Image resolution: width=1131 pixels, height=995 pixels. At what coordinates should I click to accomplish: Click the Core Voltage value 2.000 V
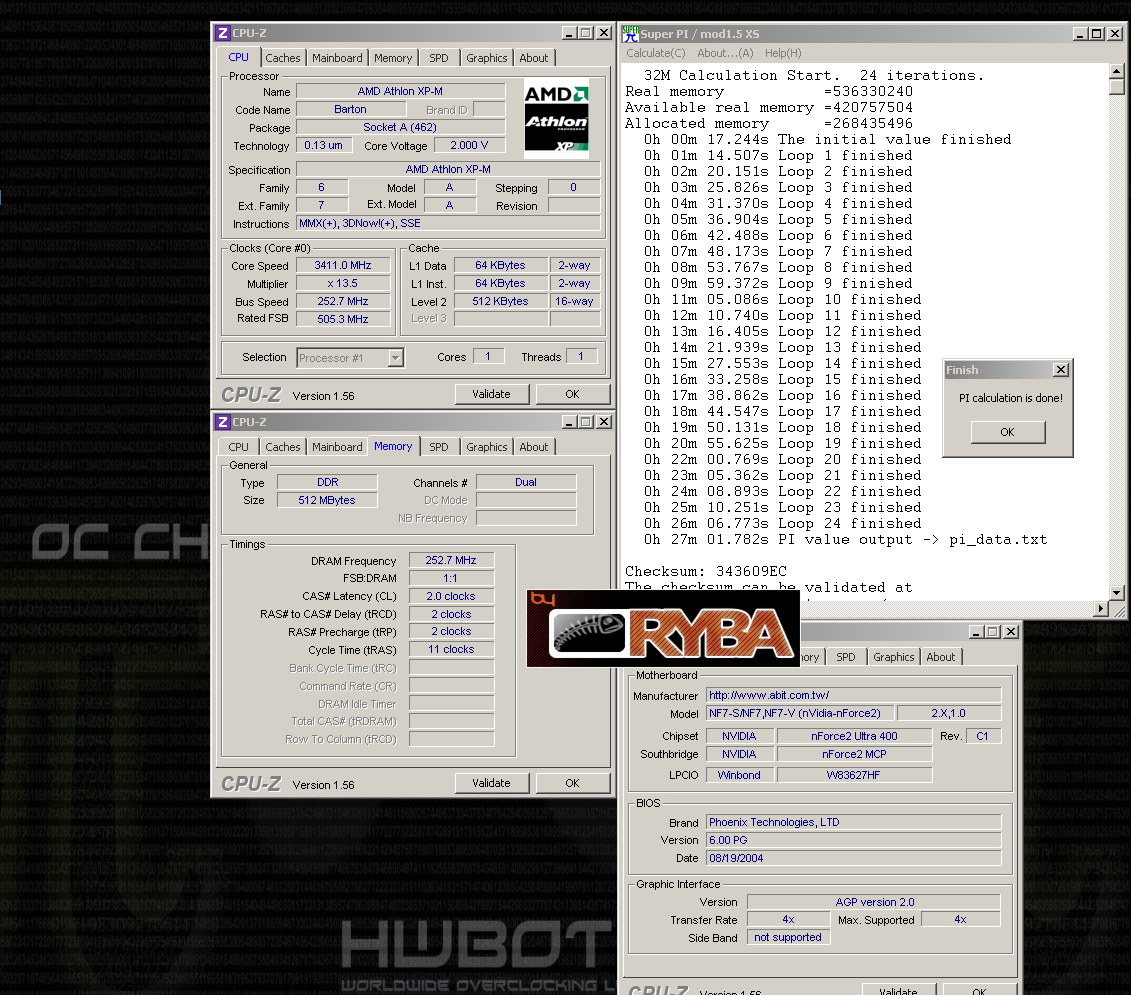[x=470, y=145]
